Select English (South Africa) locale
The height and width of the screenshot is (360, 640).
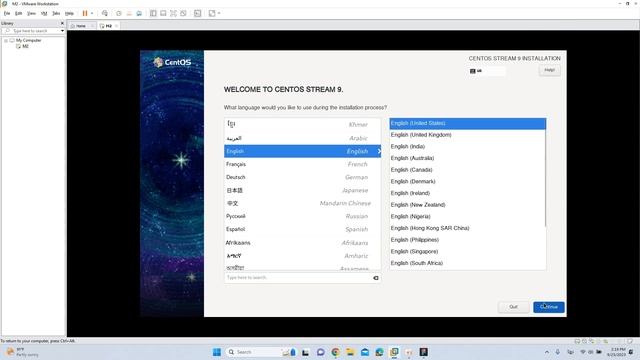click(467, 263)
